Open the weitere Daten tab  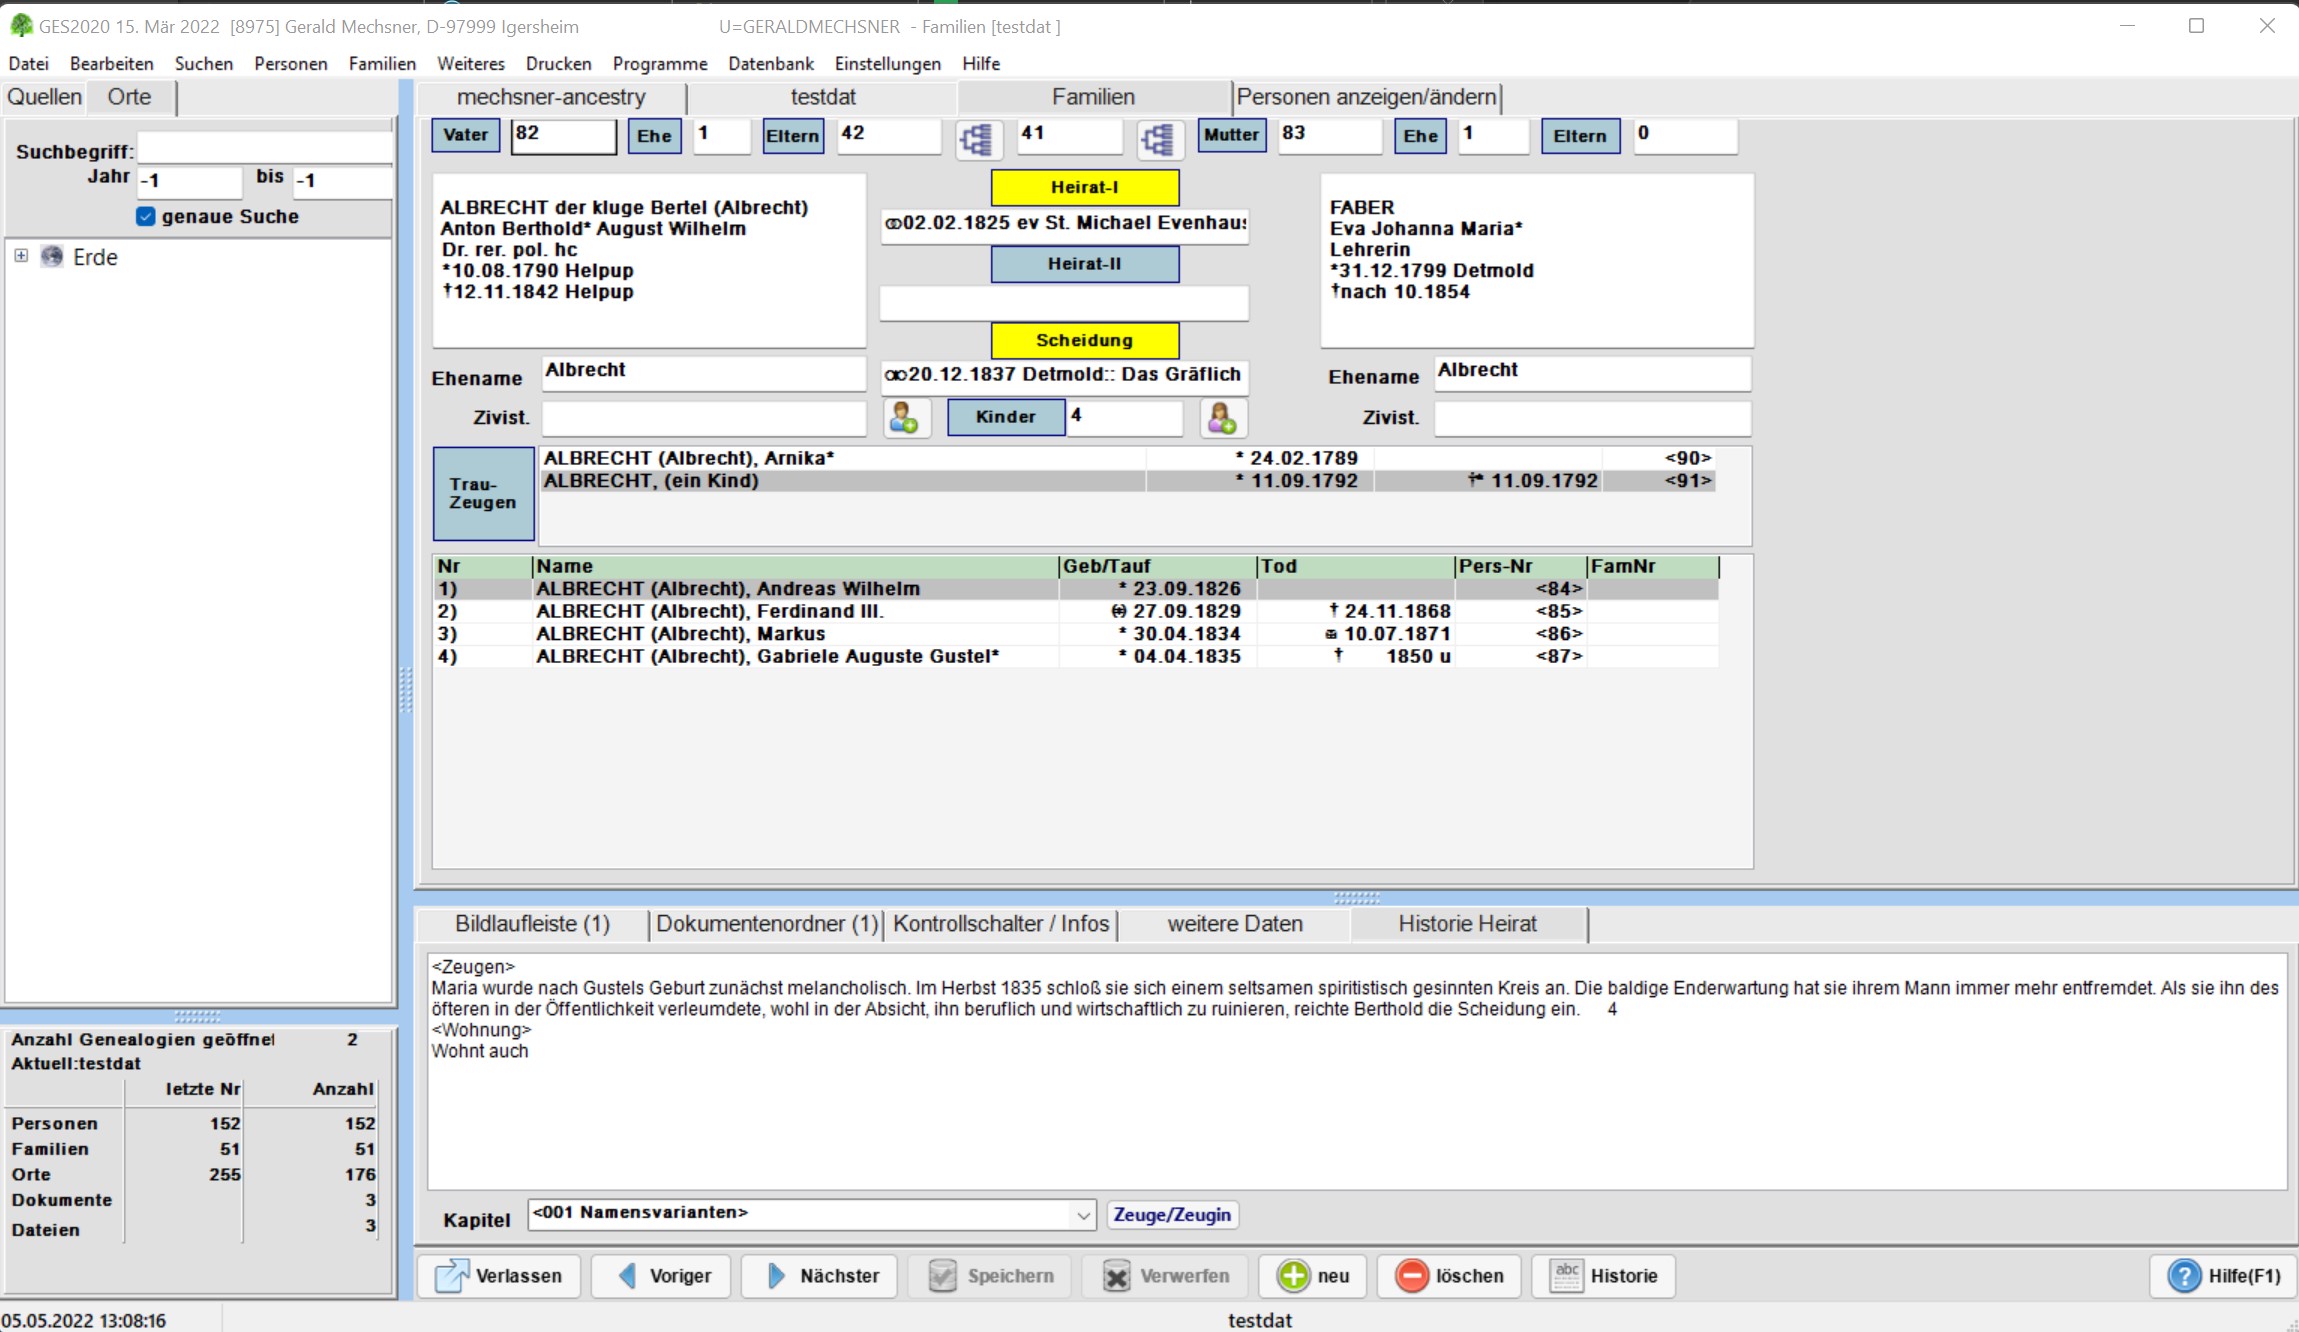pos(1235,924)
